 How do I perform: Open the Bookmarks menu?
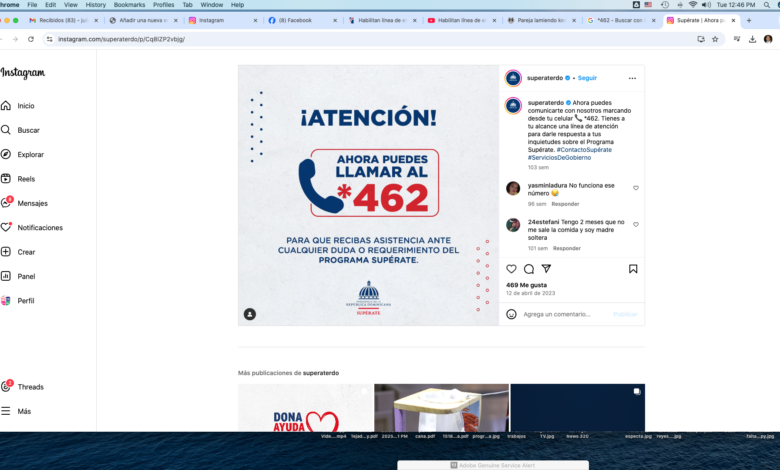[129, 4]
